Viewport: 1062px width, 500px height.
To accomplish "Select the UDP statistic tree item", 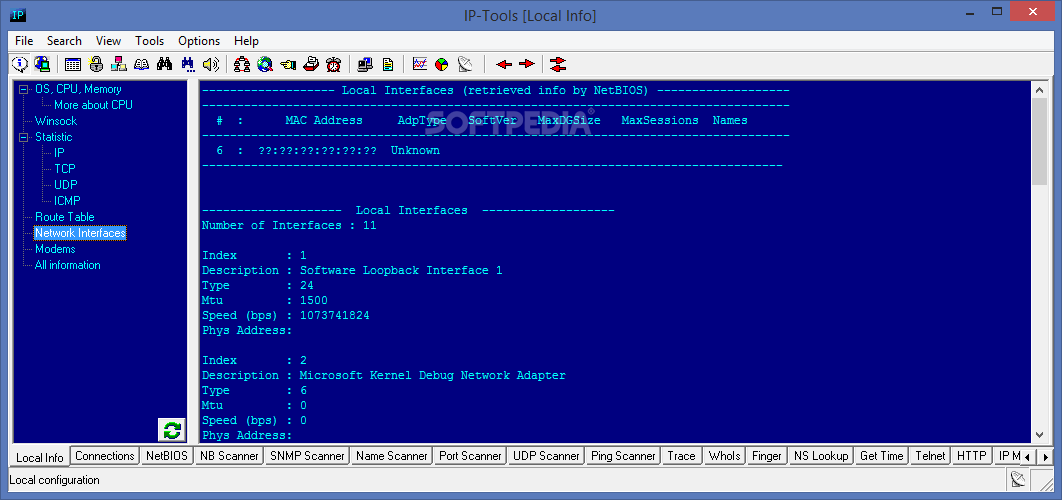I will coord(66,185).
